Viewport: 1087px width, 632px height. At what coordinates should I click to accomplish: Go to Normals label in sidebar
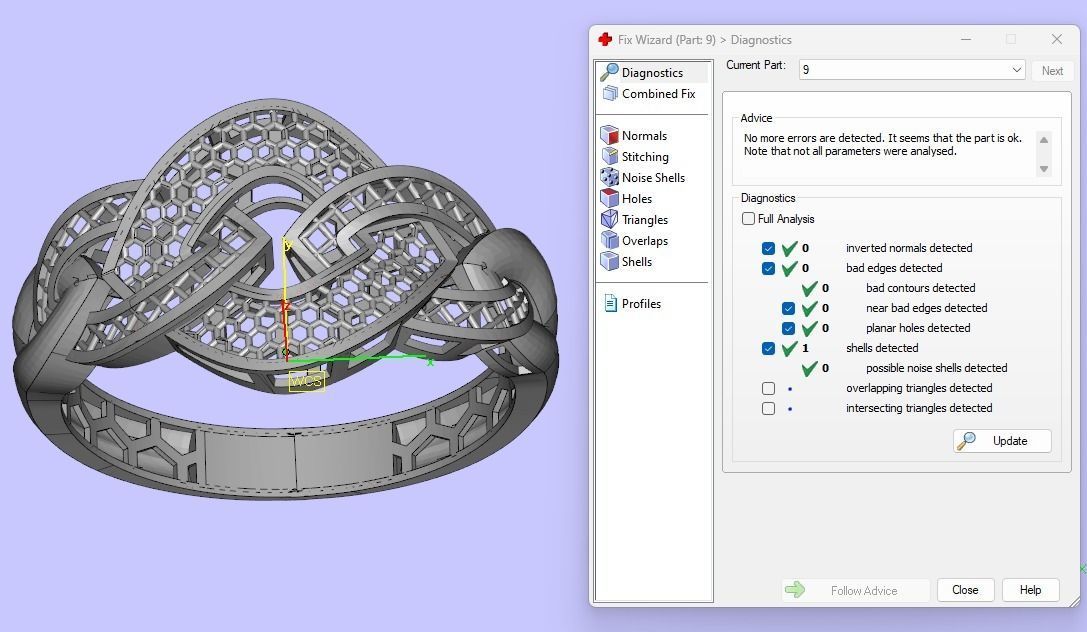[644, 136]
